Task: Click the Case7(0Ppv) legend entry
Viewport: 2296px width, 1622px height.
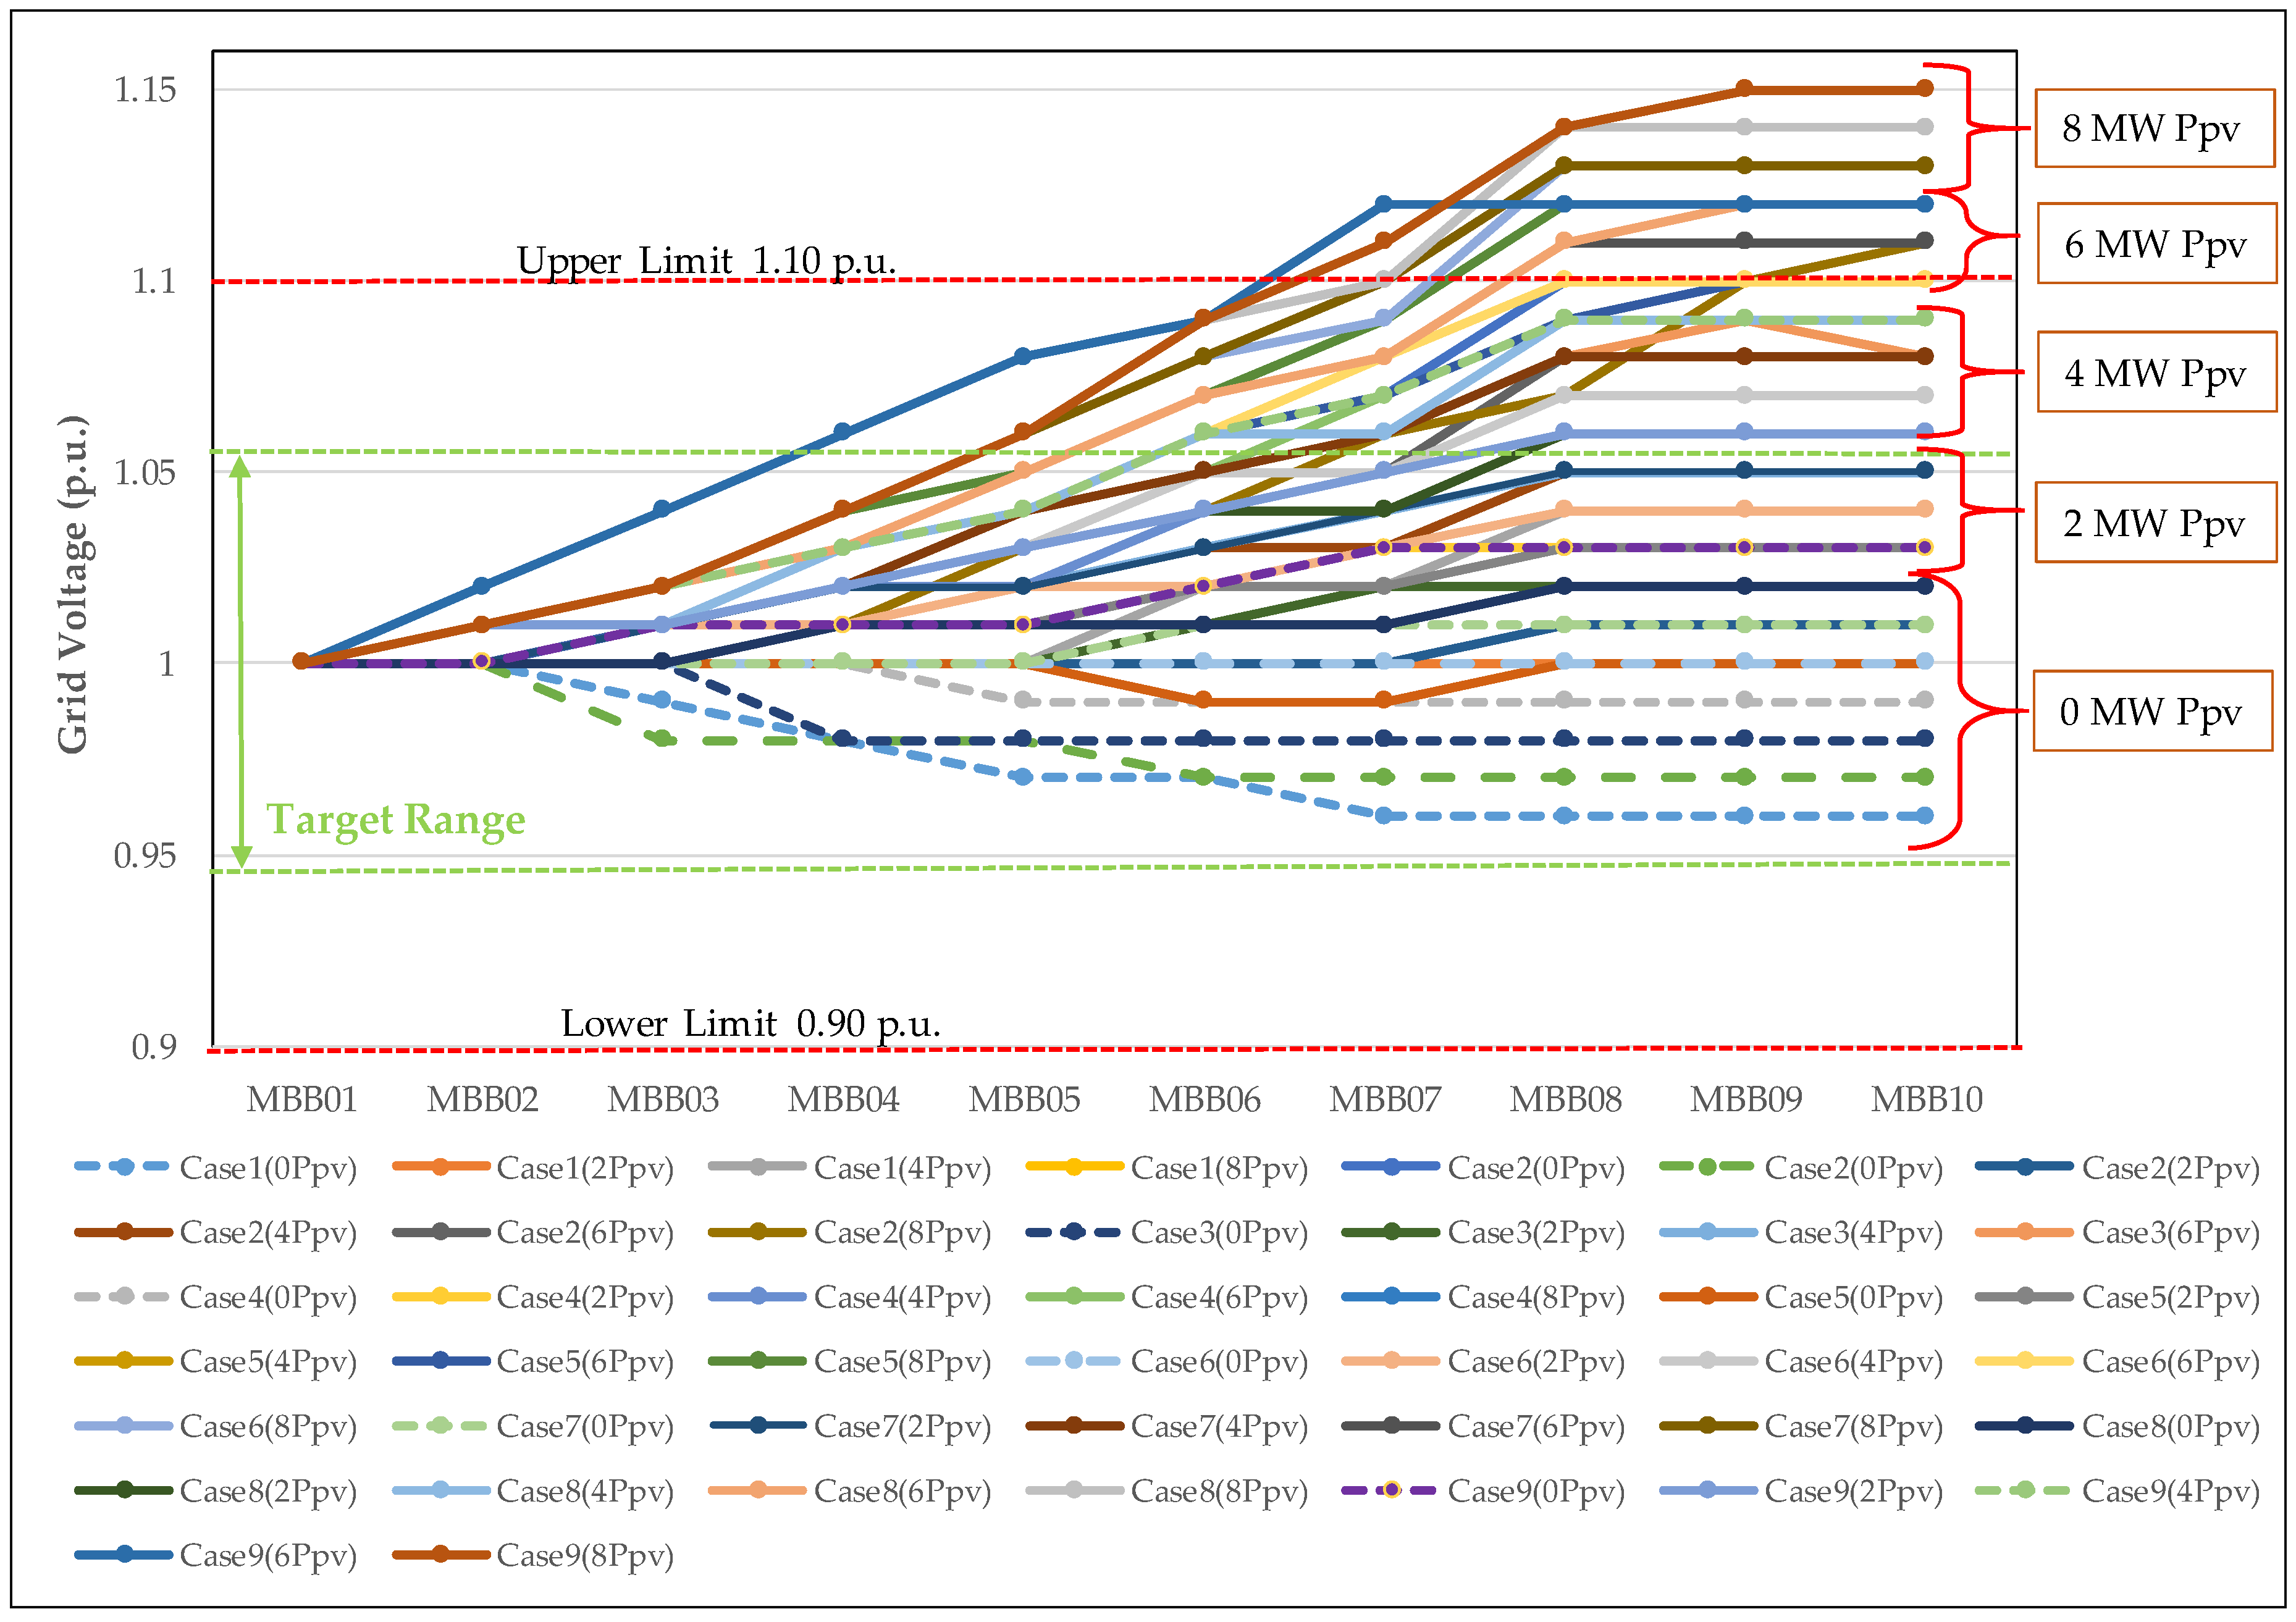Action: 584,1426
